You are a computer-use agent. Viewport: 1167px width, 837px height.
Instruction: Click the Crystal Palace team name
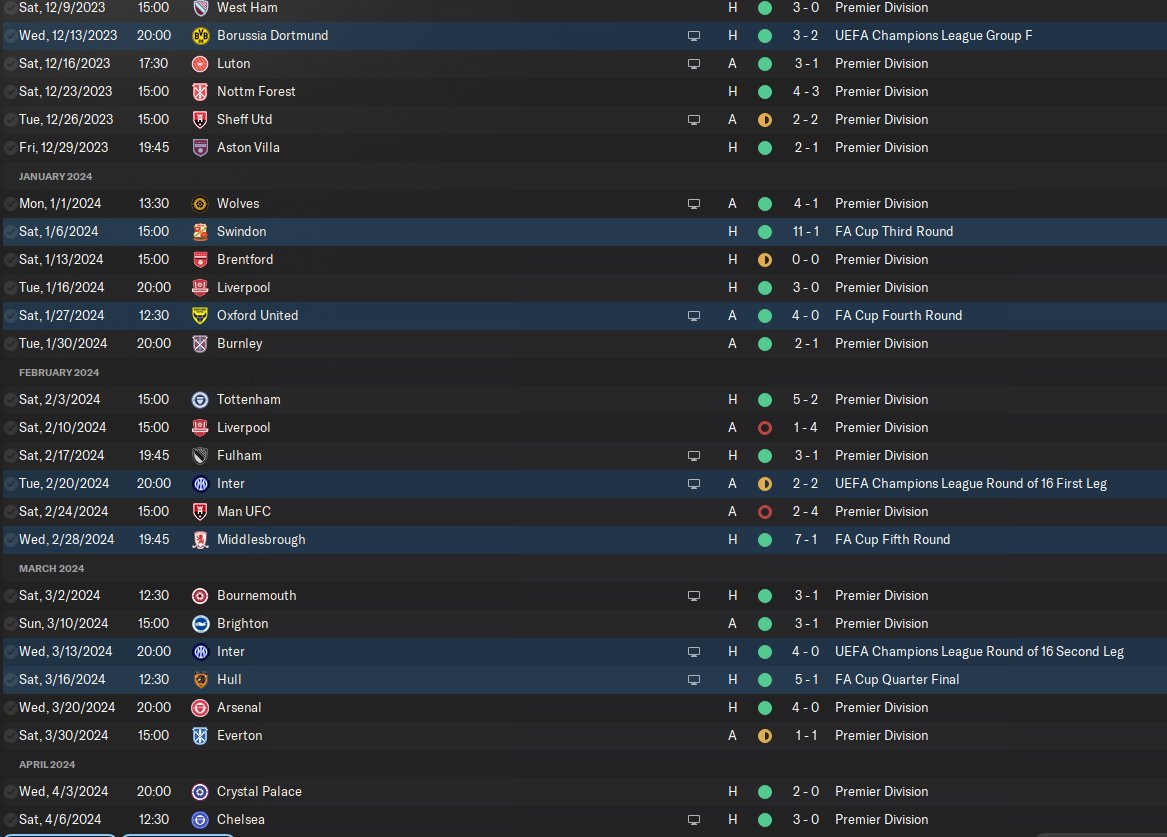point(259,792)
